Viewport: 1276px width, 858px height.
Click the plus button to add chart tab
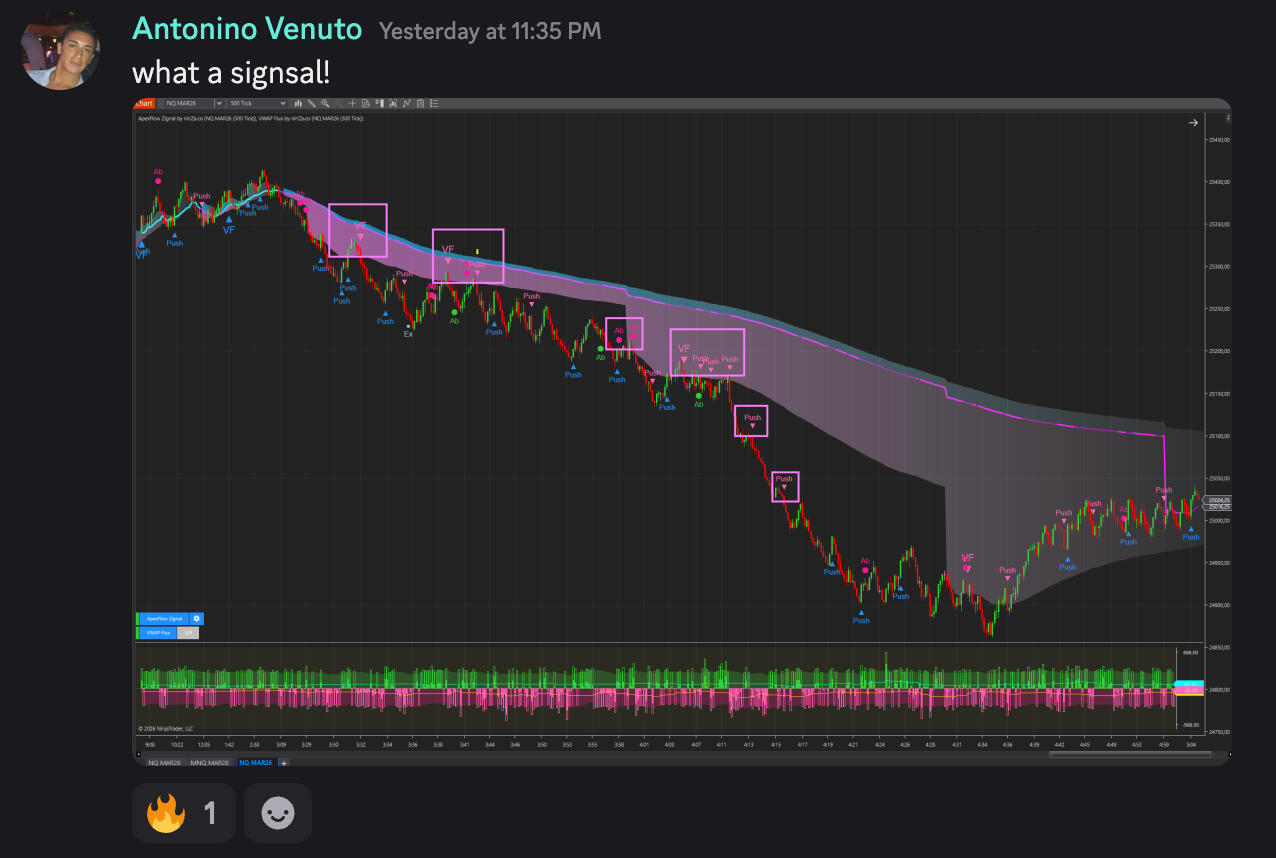click(284, 763)
